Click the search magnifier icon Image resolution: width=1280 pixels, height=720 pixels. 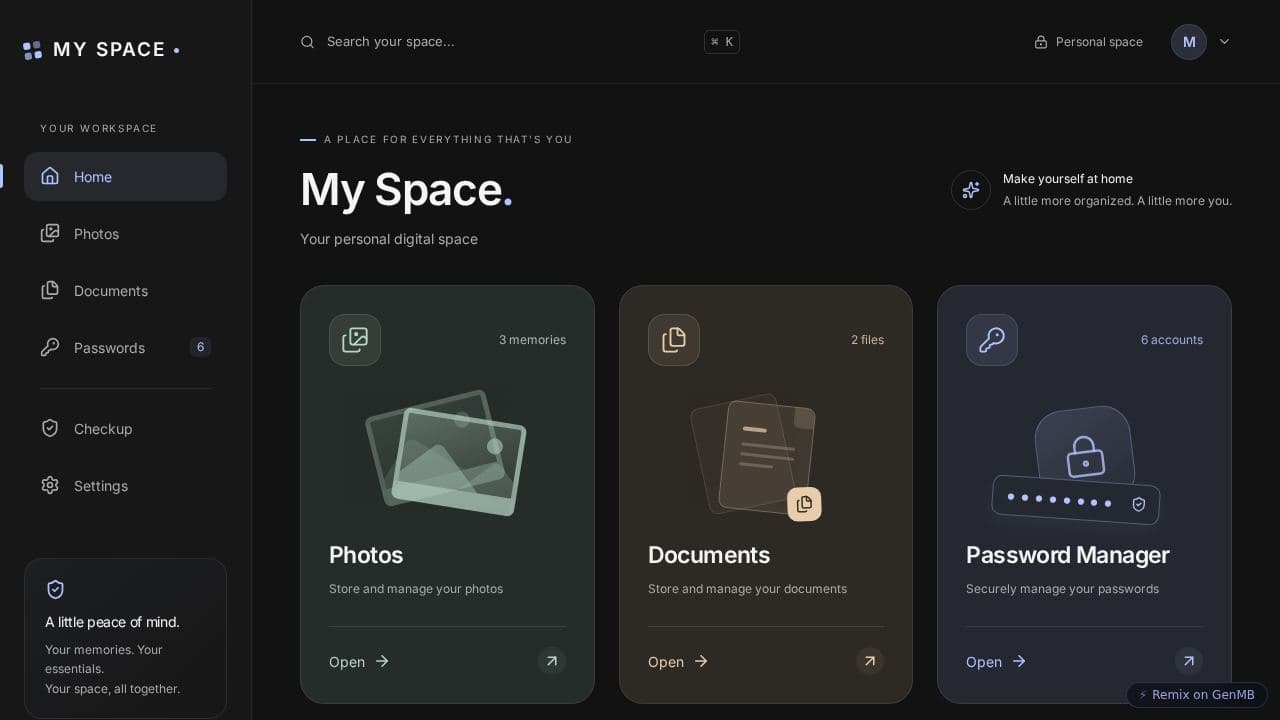(308, 42)
